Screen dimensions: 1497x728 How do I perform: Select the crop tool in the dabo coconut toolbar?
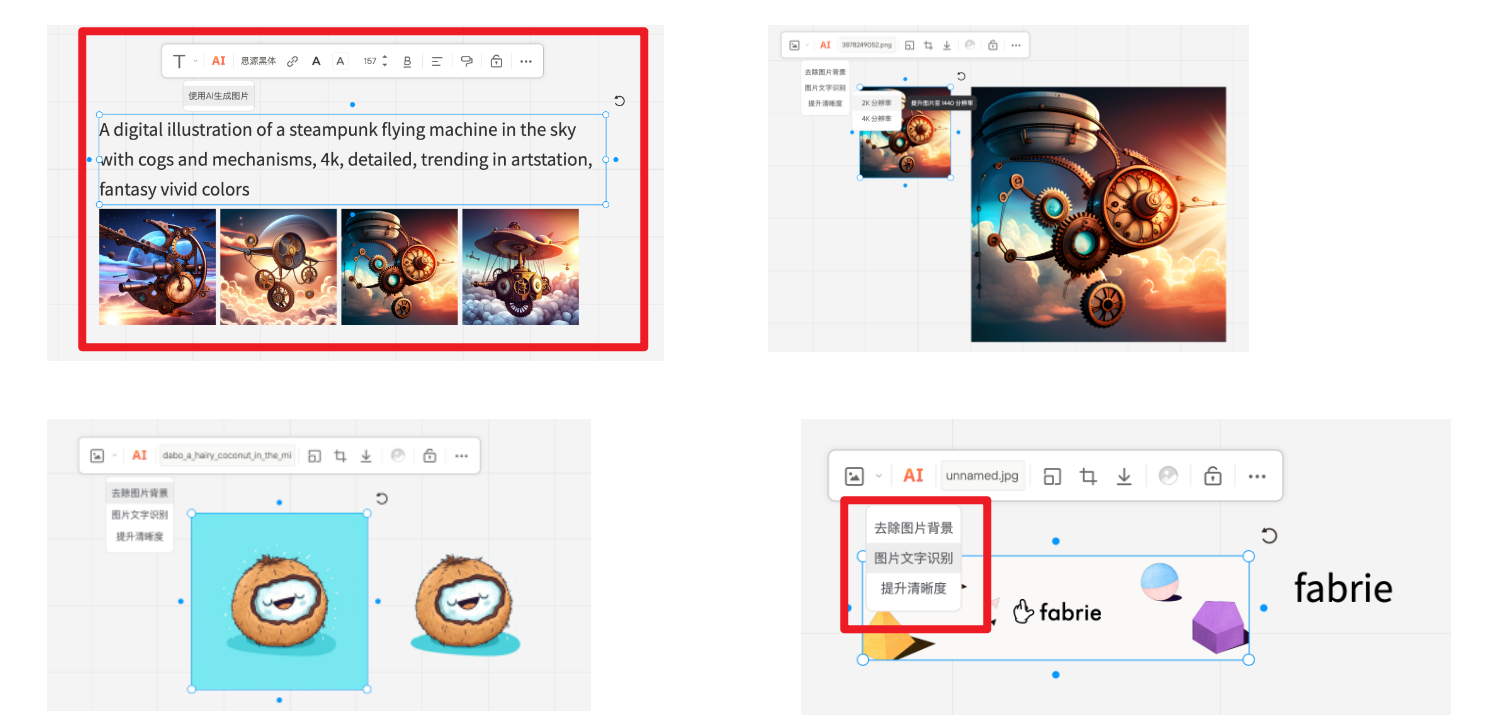coord(340,455)
